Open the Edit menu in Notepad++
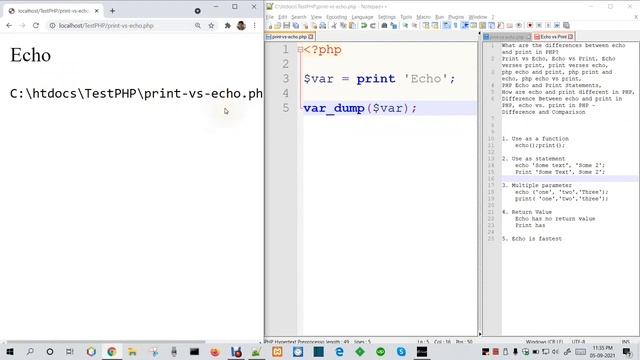 coord(282,17)
